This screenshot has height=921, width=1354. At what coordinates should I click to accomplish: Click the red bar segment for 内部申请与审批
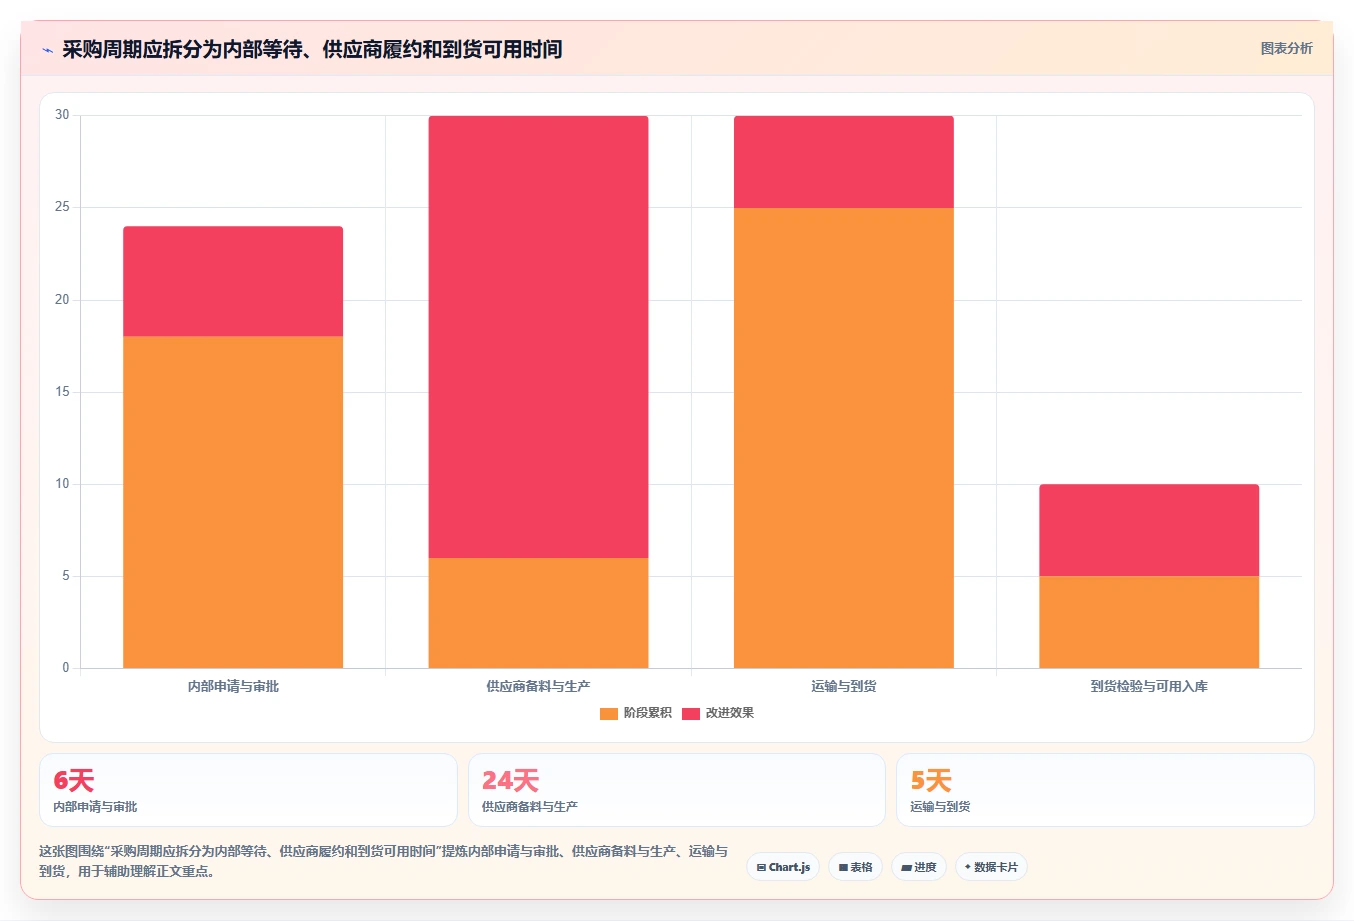pyautogui.click(x=233, y=281)
